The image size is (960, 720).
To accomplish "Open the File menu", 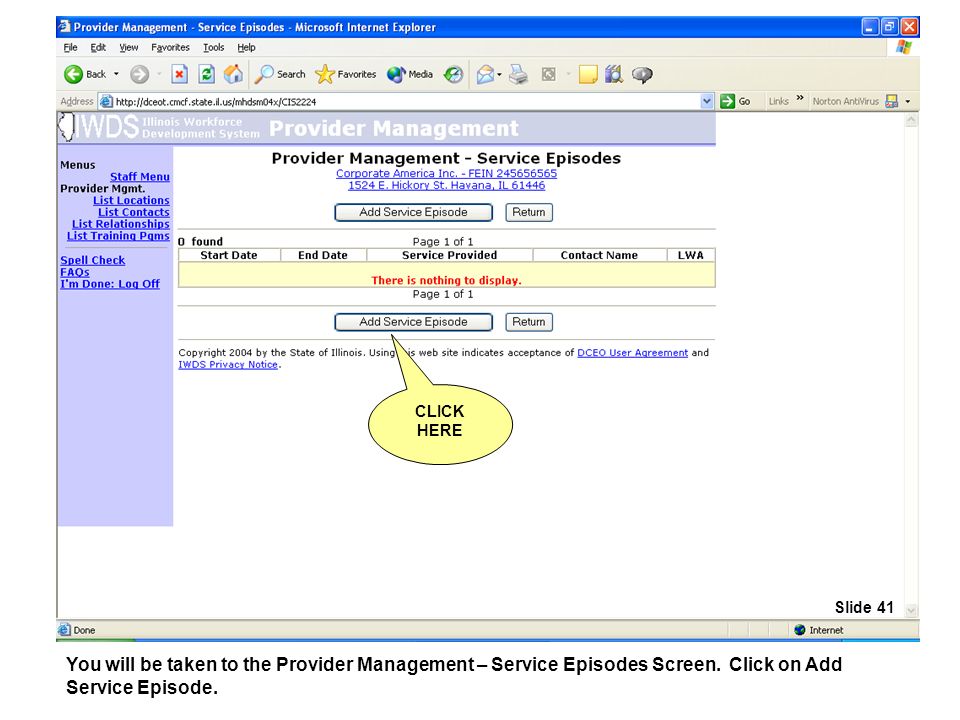I will (x=70, y=48).
